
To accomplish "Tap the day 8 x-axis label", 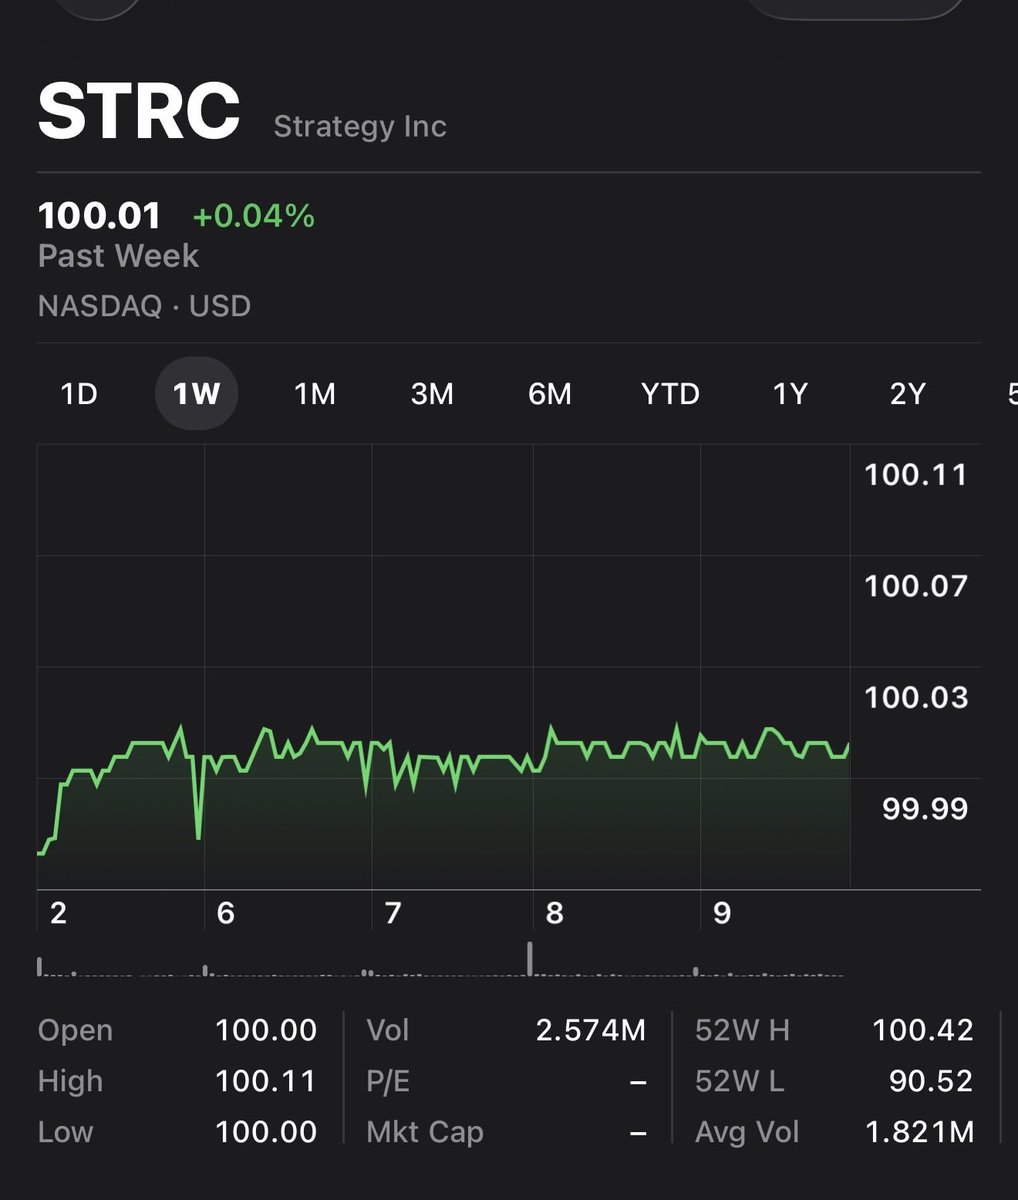I will pyautogui.click(x=555, y=913).
